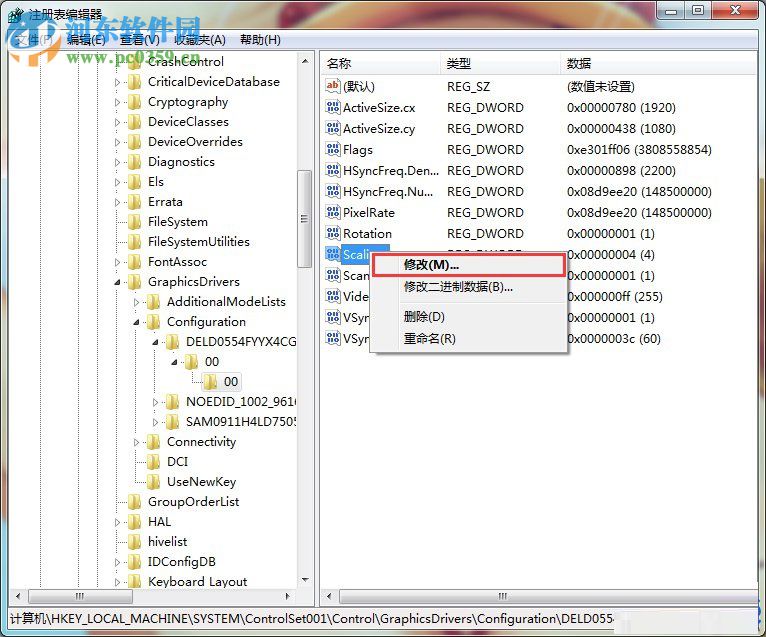Open the 查看(V) menu
Viewport: 766px width, 637px height.
[139, 40]
